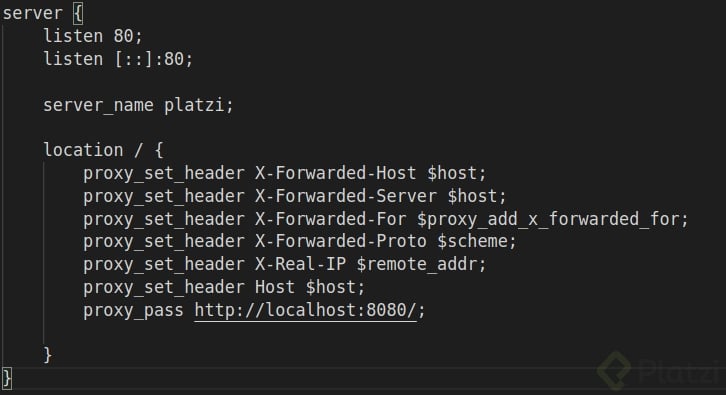Image resolution: width=726 pixels, height=395 pixels.
Task: Click the Platzi watermark logo icon
Action: point(614,370)
